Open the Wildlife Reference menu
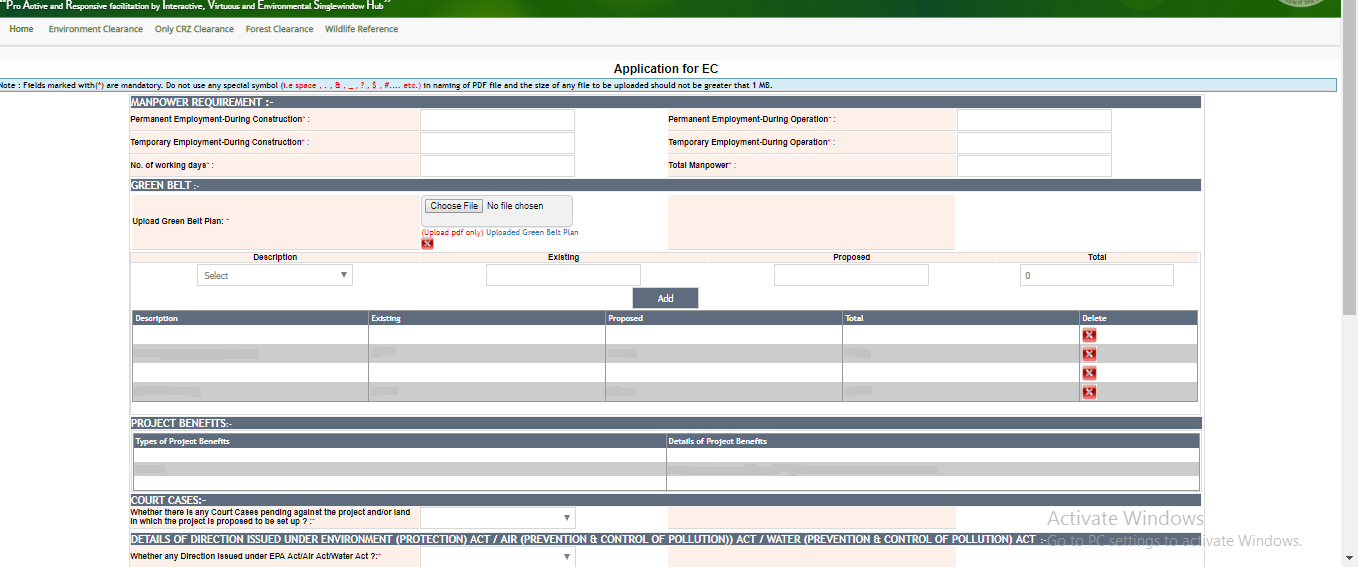The image size is (1358, 567). pos(361,29)
